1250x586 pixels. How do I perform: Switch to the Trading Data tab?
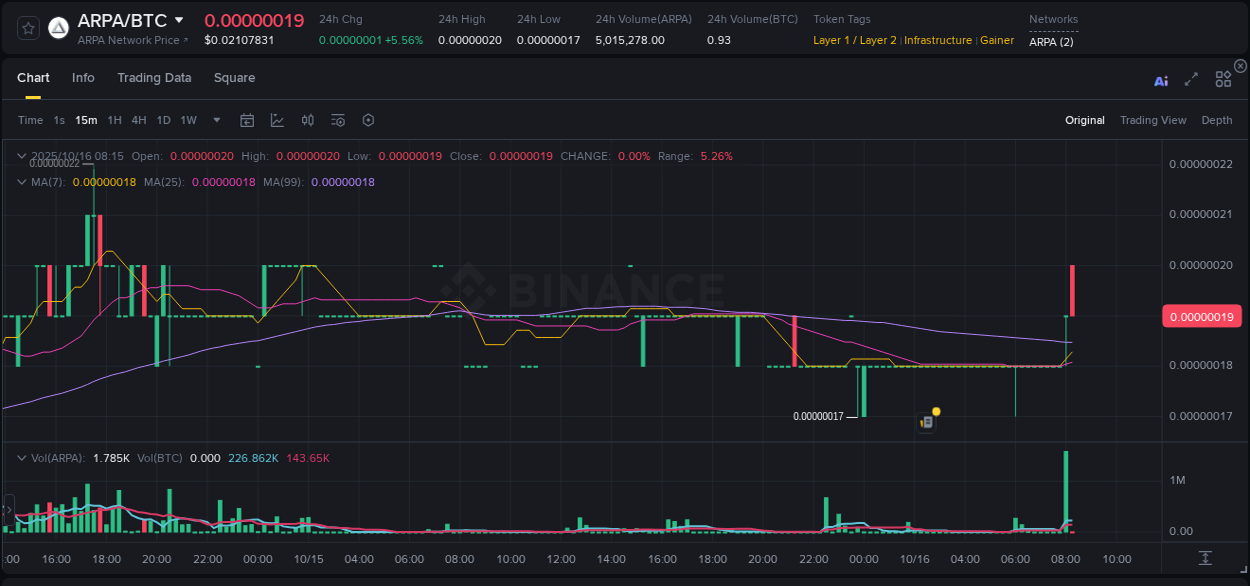(x=154, y=78)
